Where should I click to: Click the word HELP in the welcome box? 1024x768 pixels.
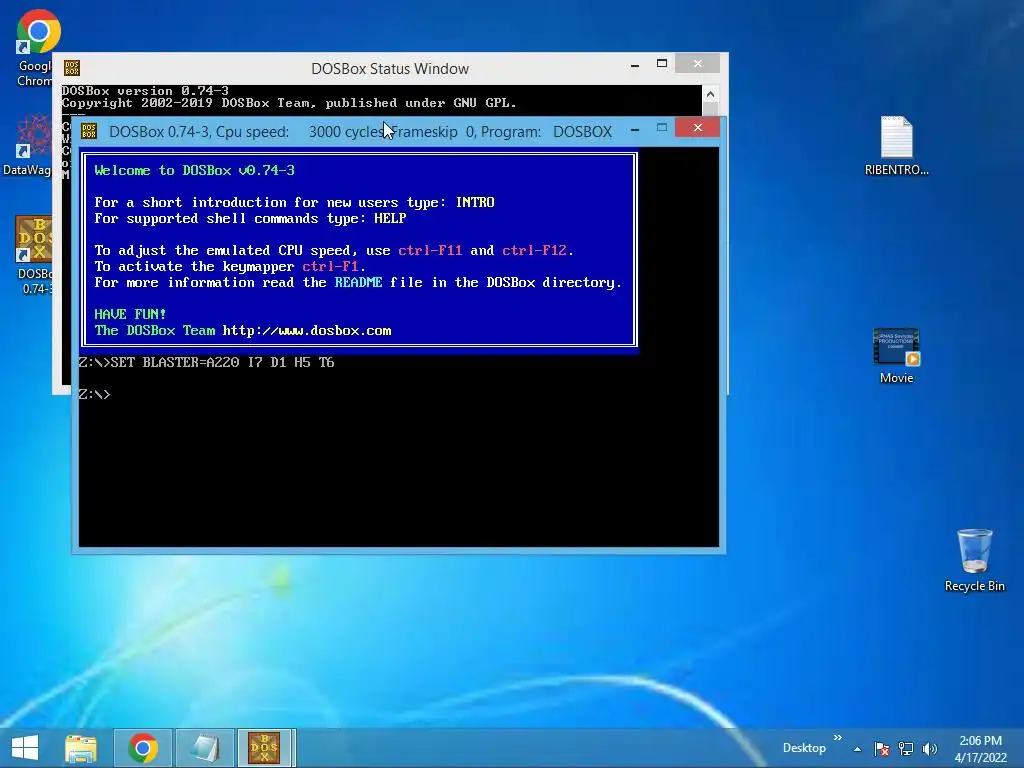(390, 219)
